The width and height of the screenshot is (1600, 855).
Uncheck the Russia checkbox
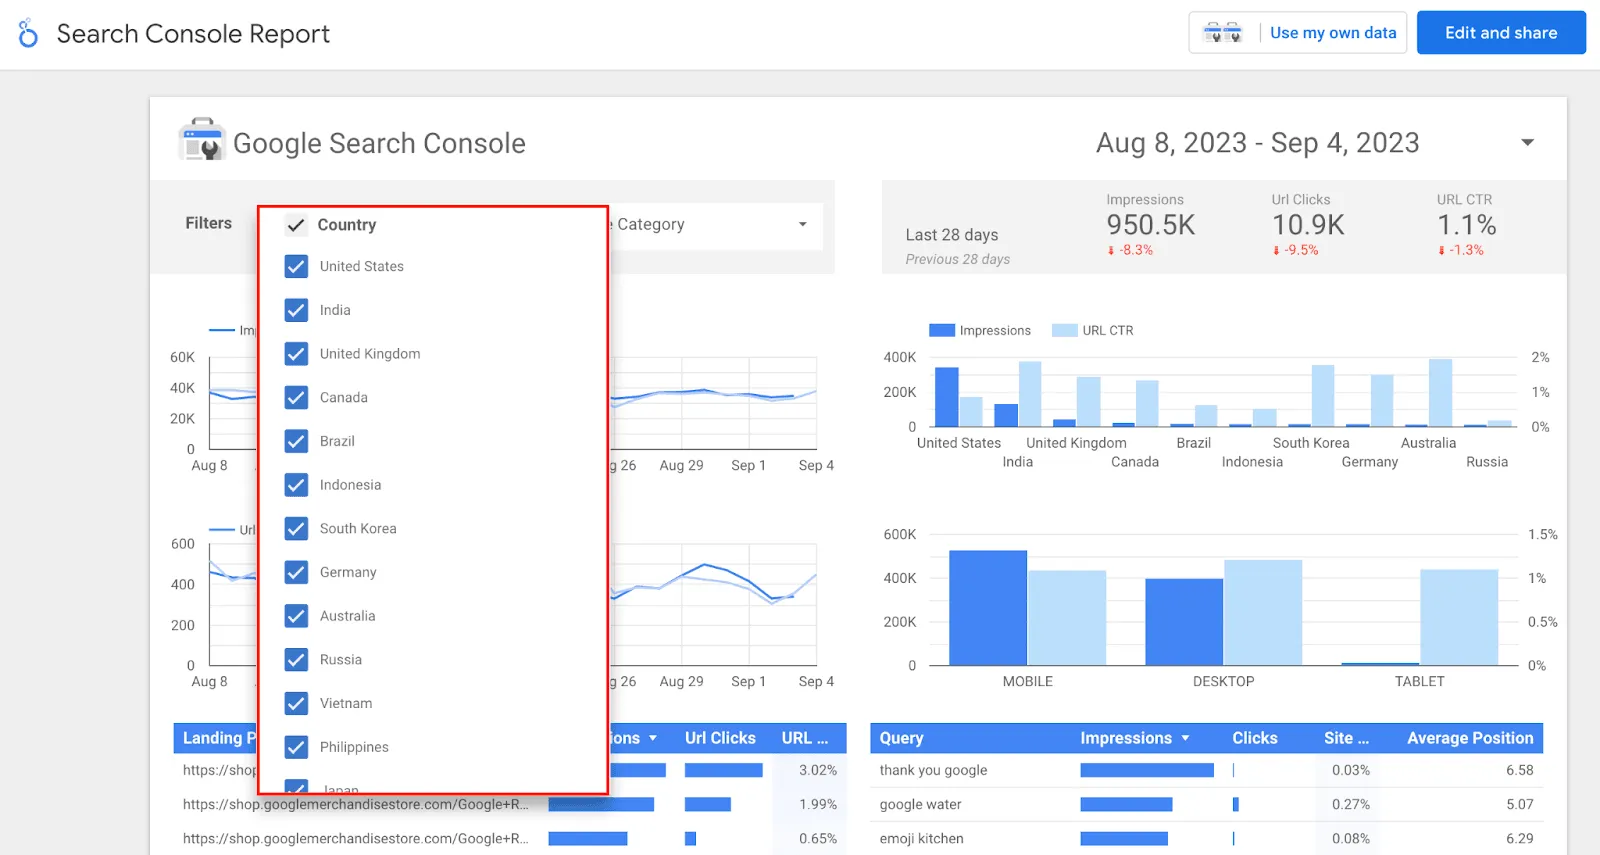pyautogui.click(x=296, y=660)
